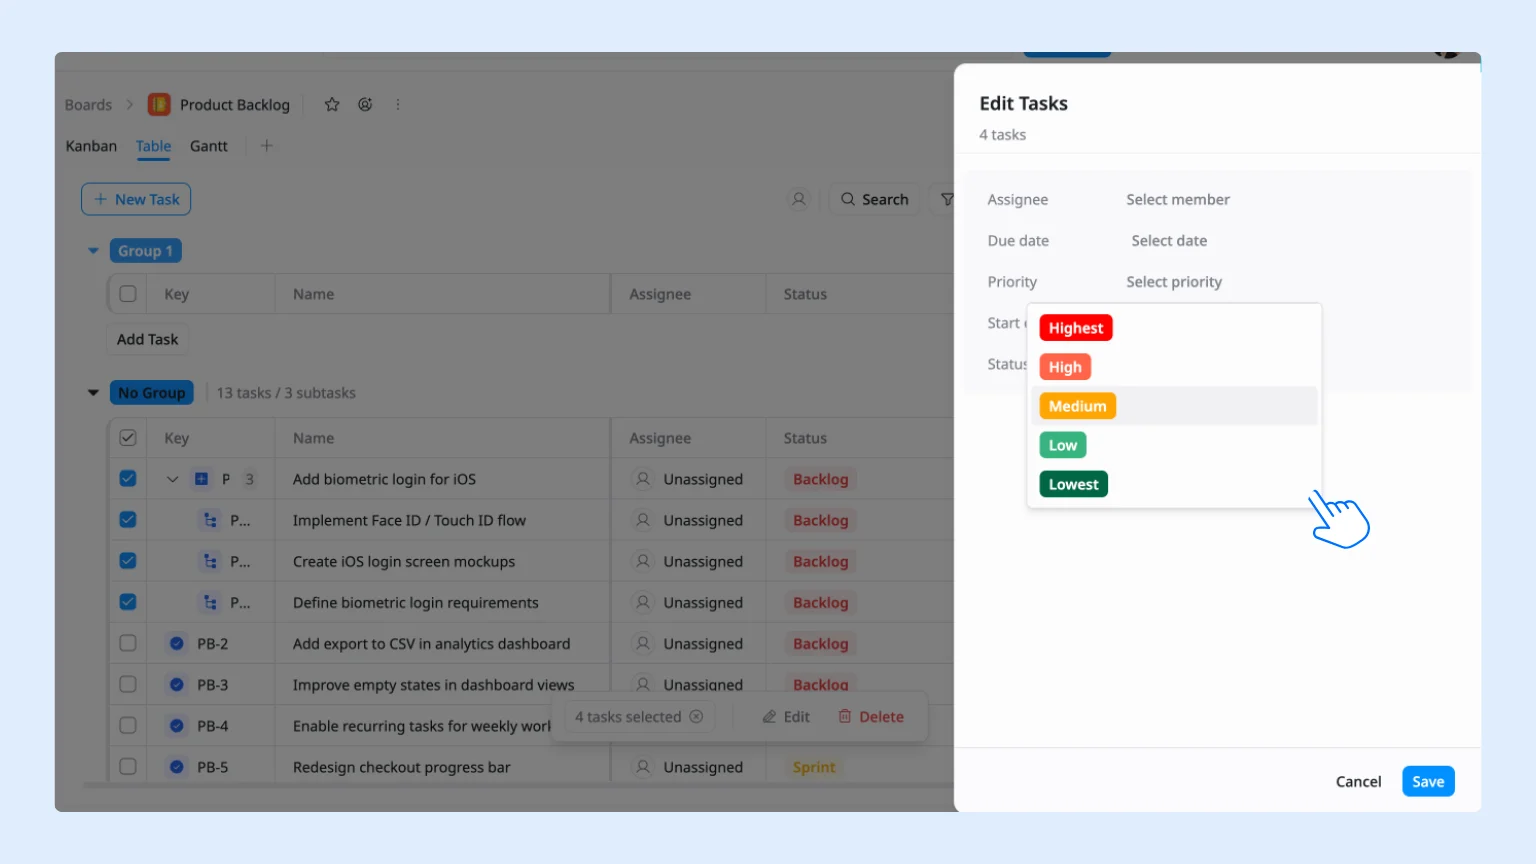Switch to the Kanban view tab
This screenshot has height=864, width=1536.
coord(91,146)
